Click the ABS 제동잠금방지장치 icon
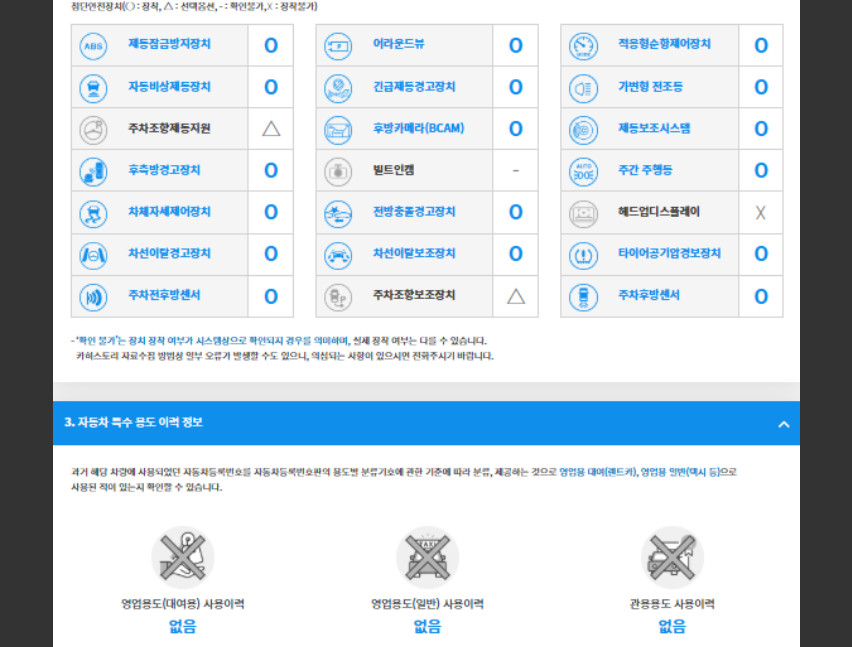Image resolution: width=852 pixels, height=647 pixels. pyautogui.click(x=93, y=46)
